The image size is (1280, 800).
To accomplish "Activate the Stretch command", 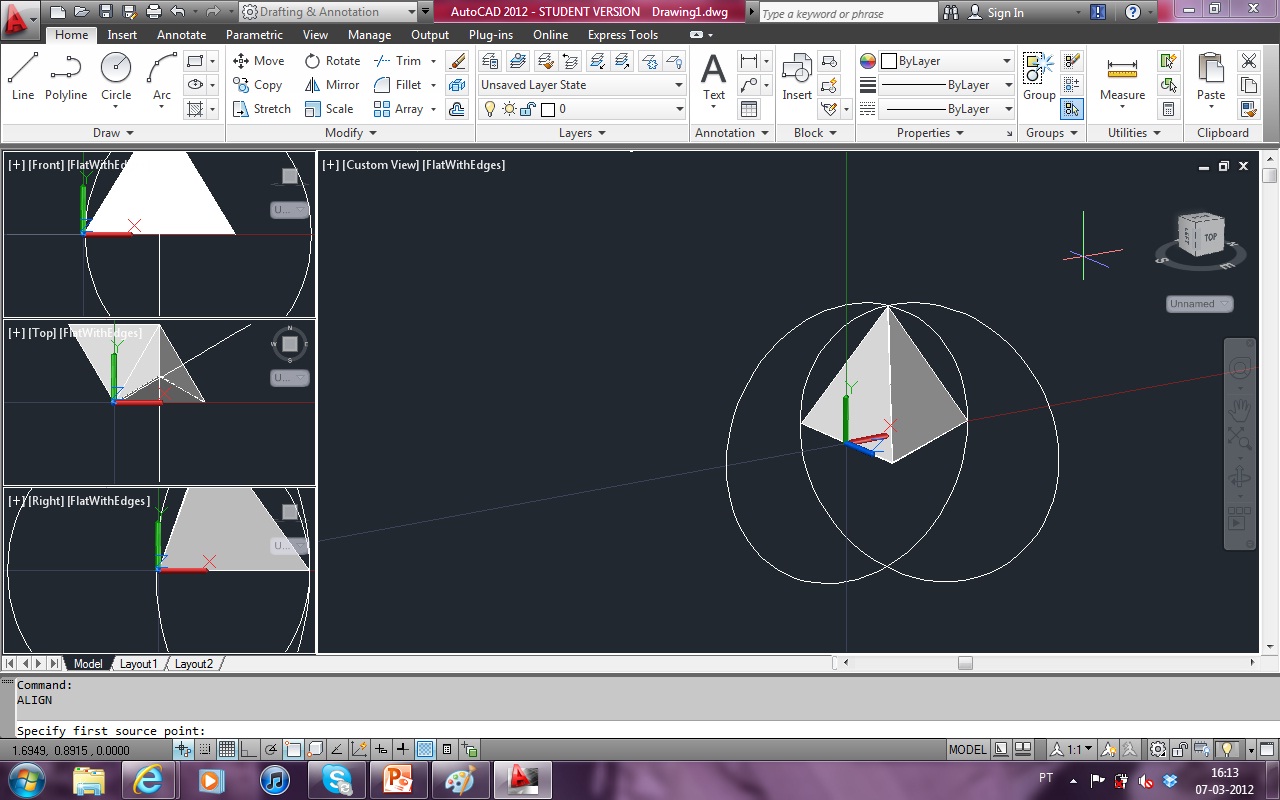I will tap(261, 109).
